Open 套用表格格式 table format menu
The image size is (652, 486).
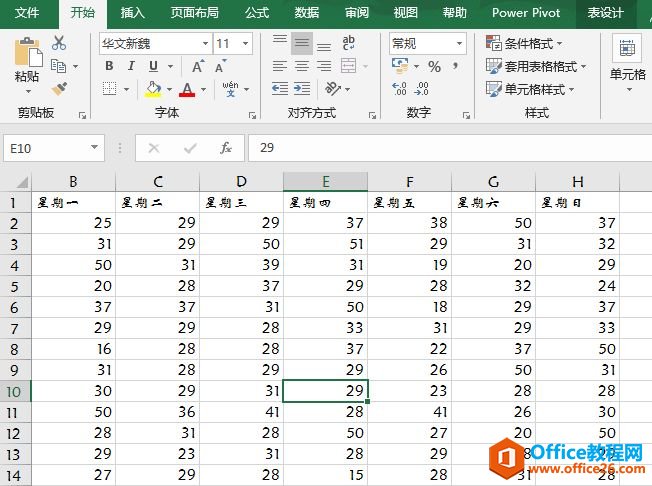point(536,66)
